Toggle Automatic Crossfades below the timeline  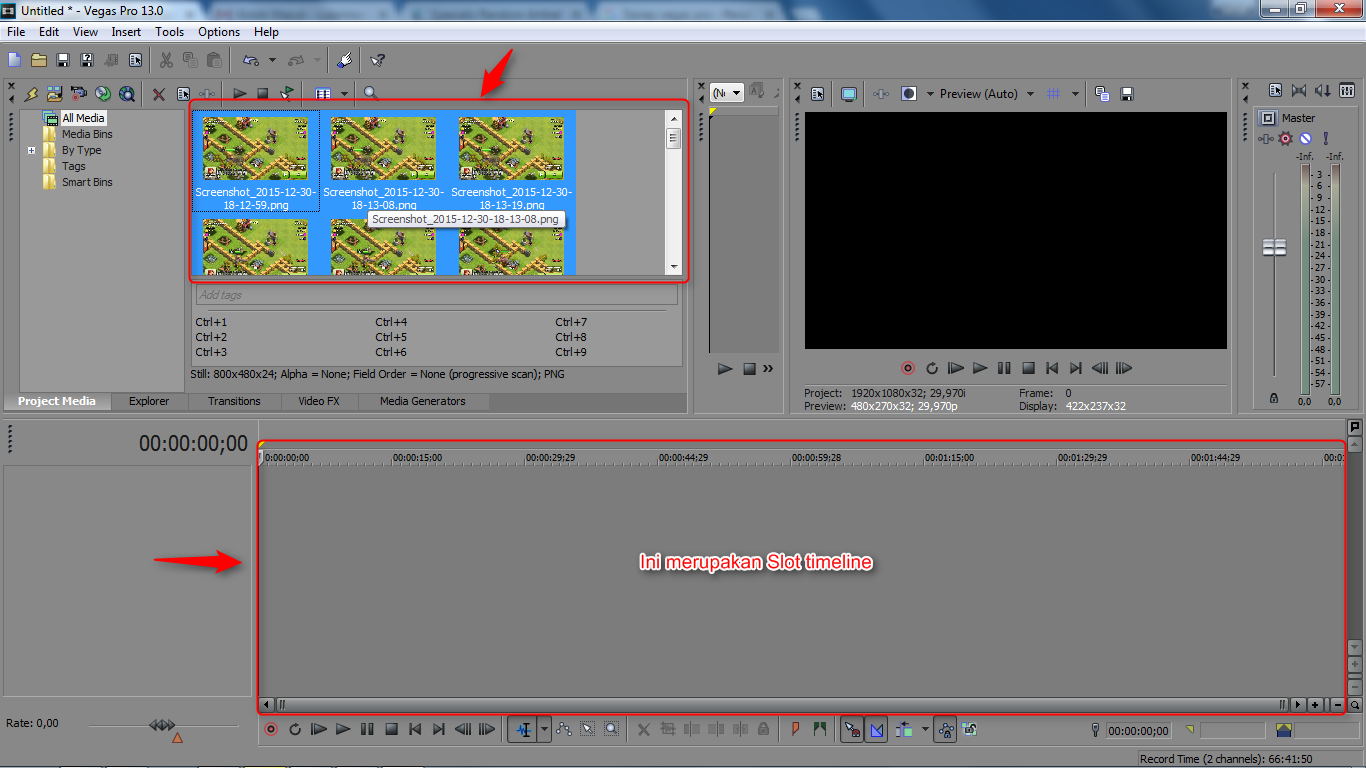[877, 730]
